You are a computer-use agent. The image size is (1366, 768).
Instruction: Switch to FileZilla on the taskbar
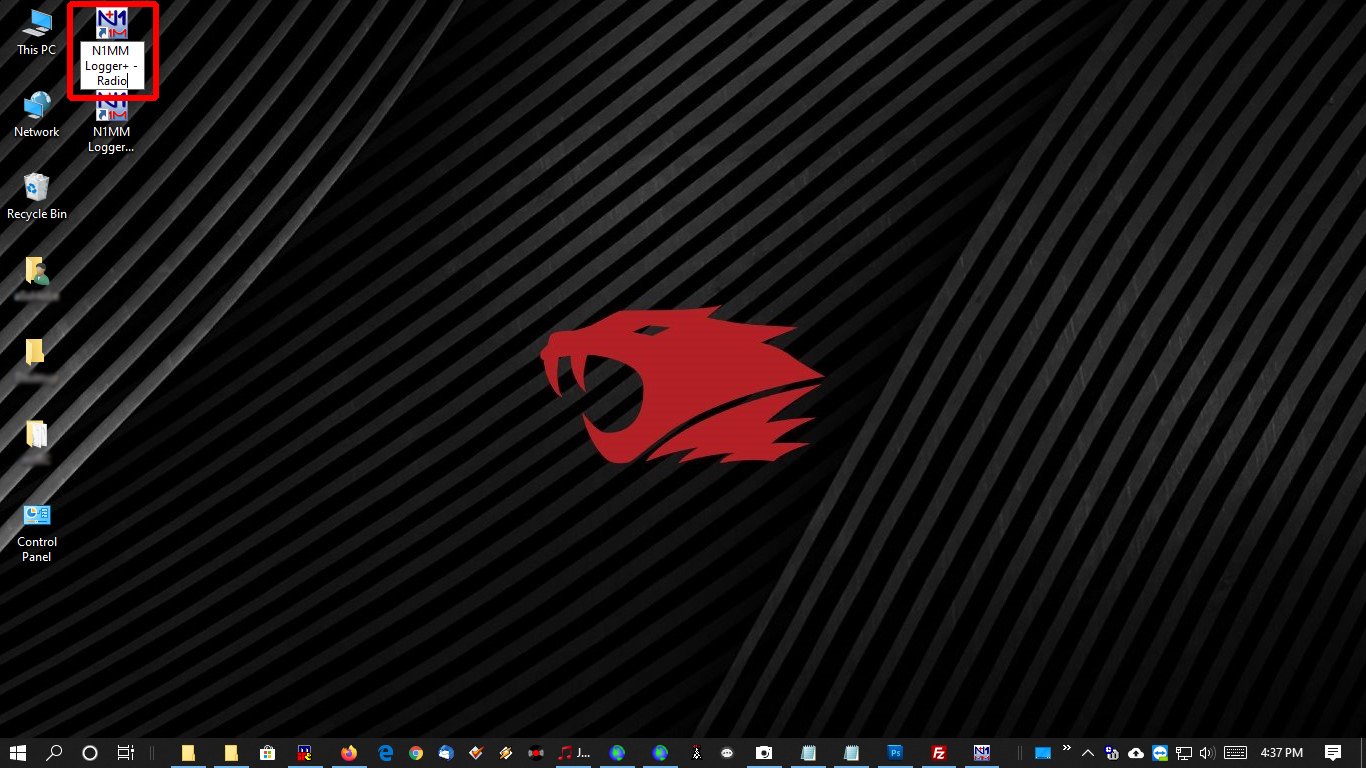(x=939, y=753)
